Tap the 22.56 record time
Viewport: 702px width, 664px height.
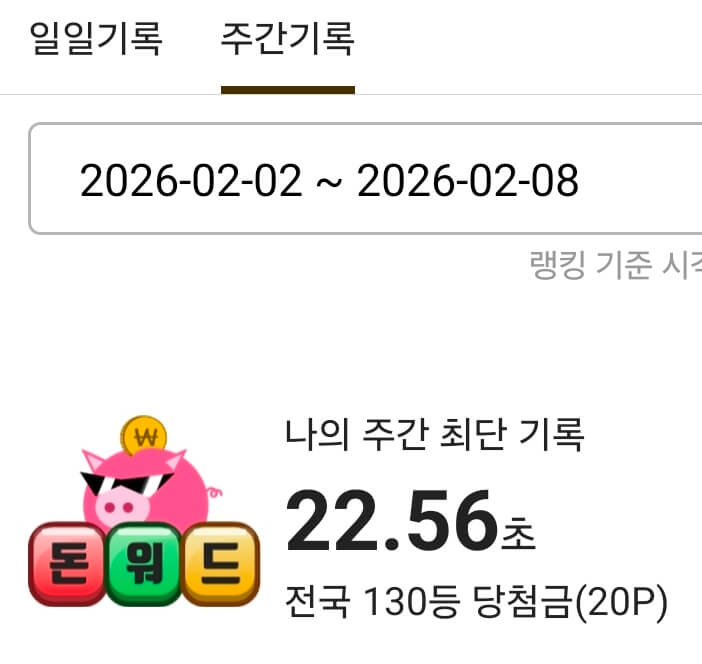tap(392, 521)
